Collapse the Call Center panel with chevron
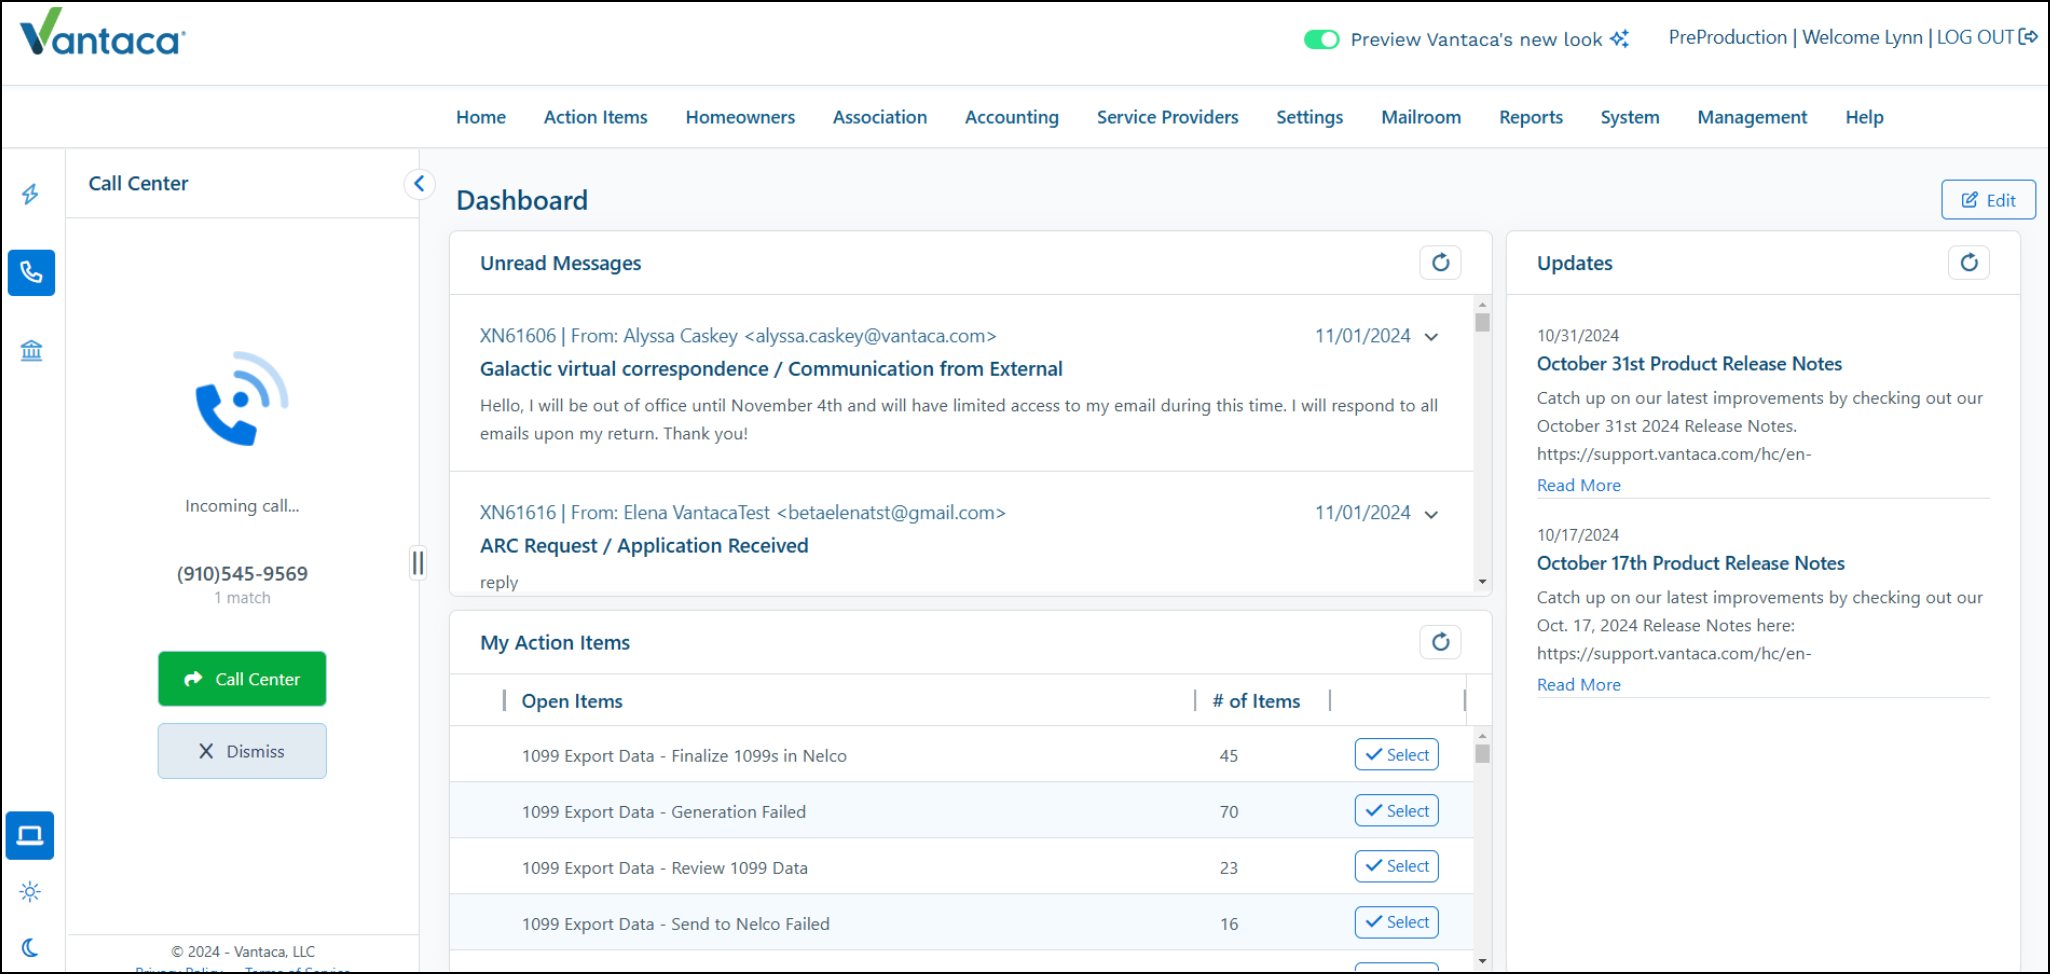Screen dimensions: 2050x974 419,183
